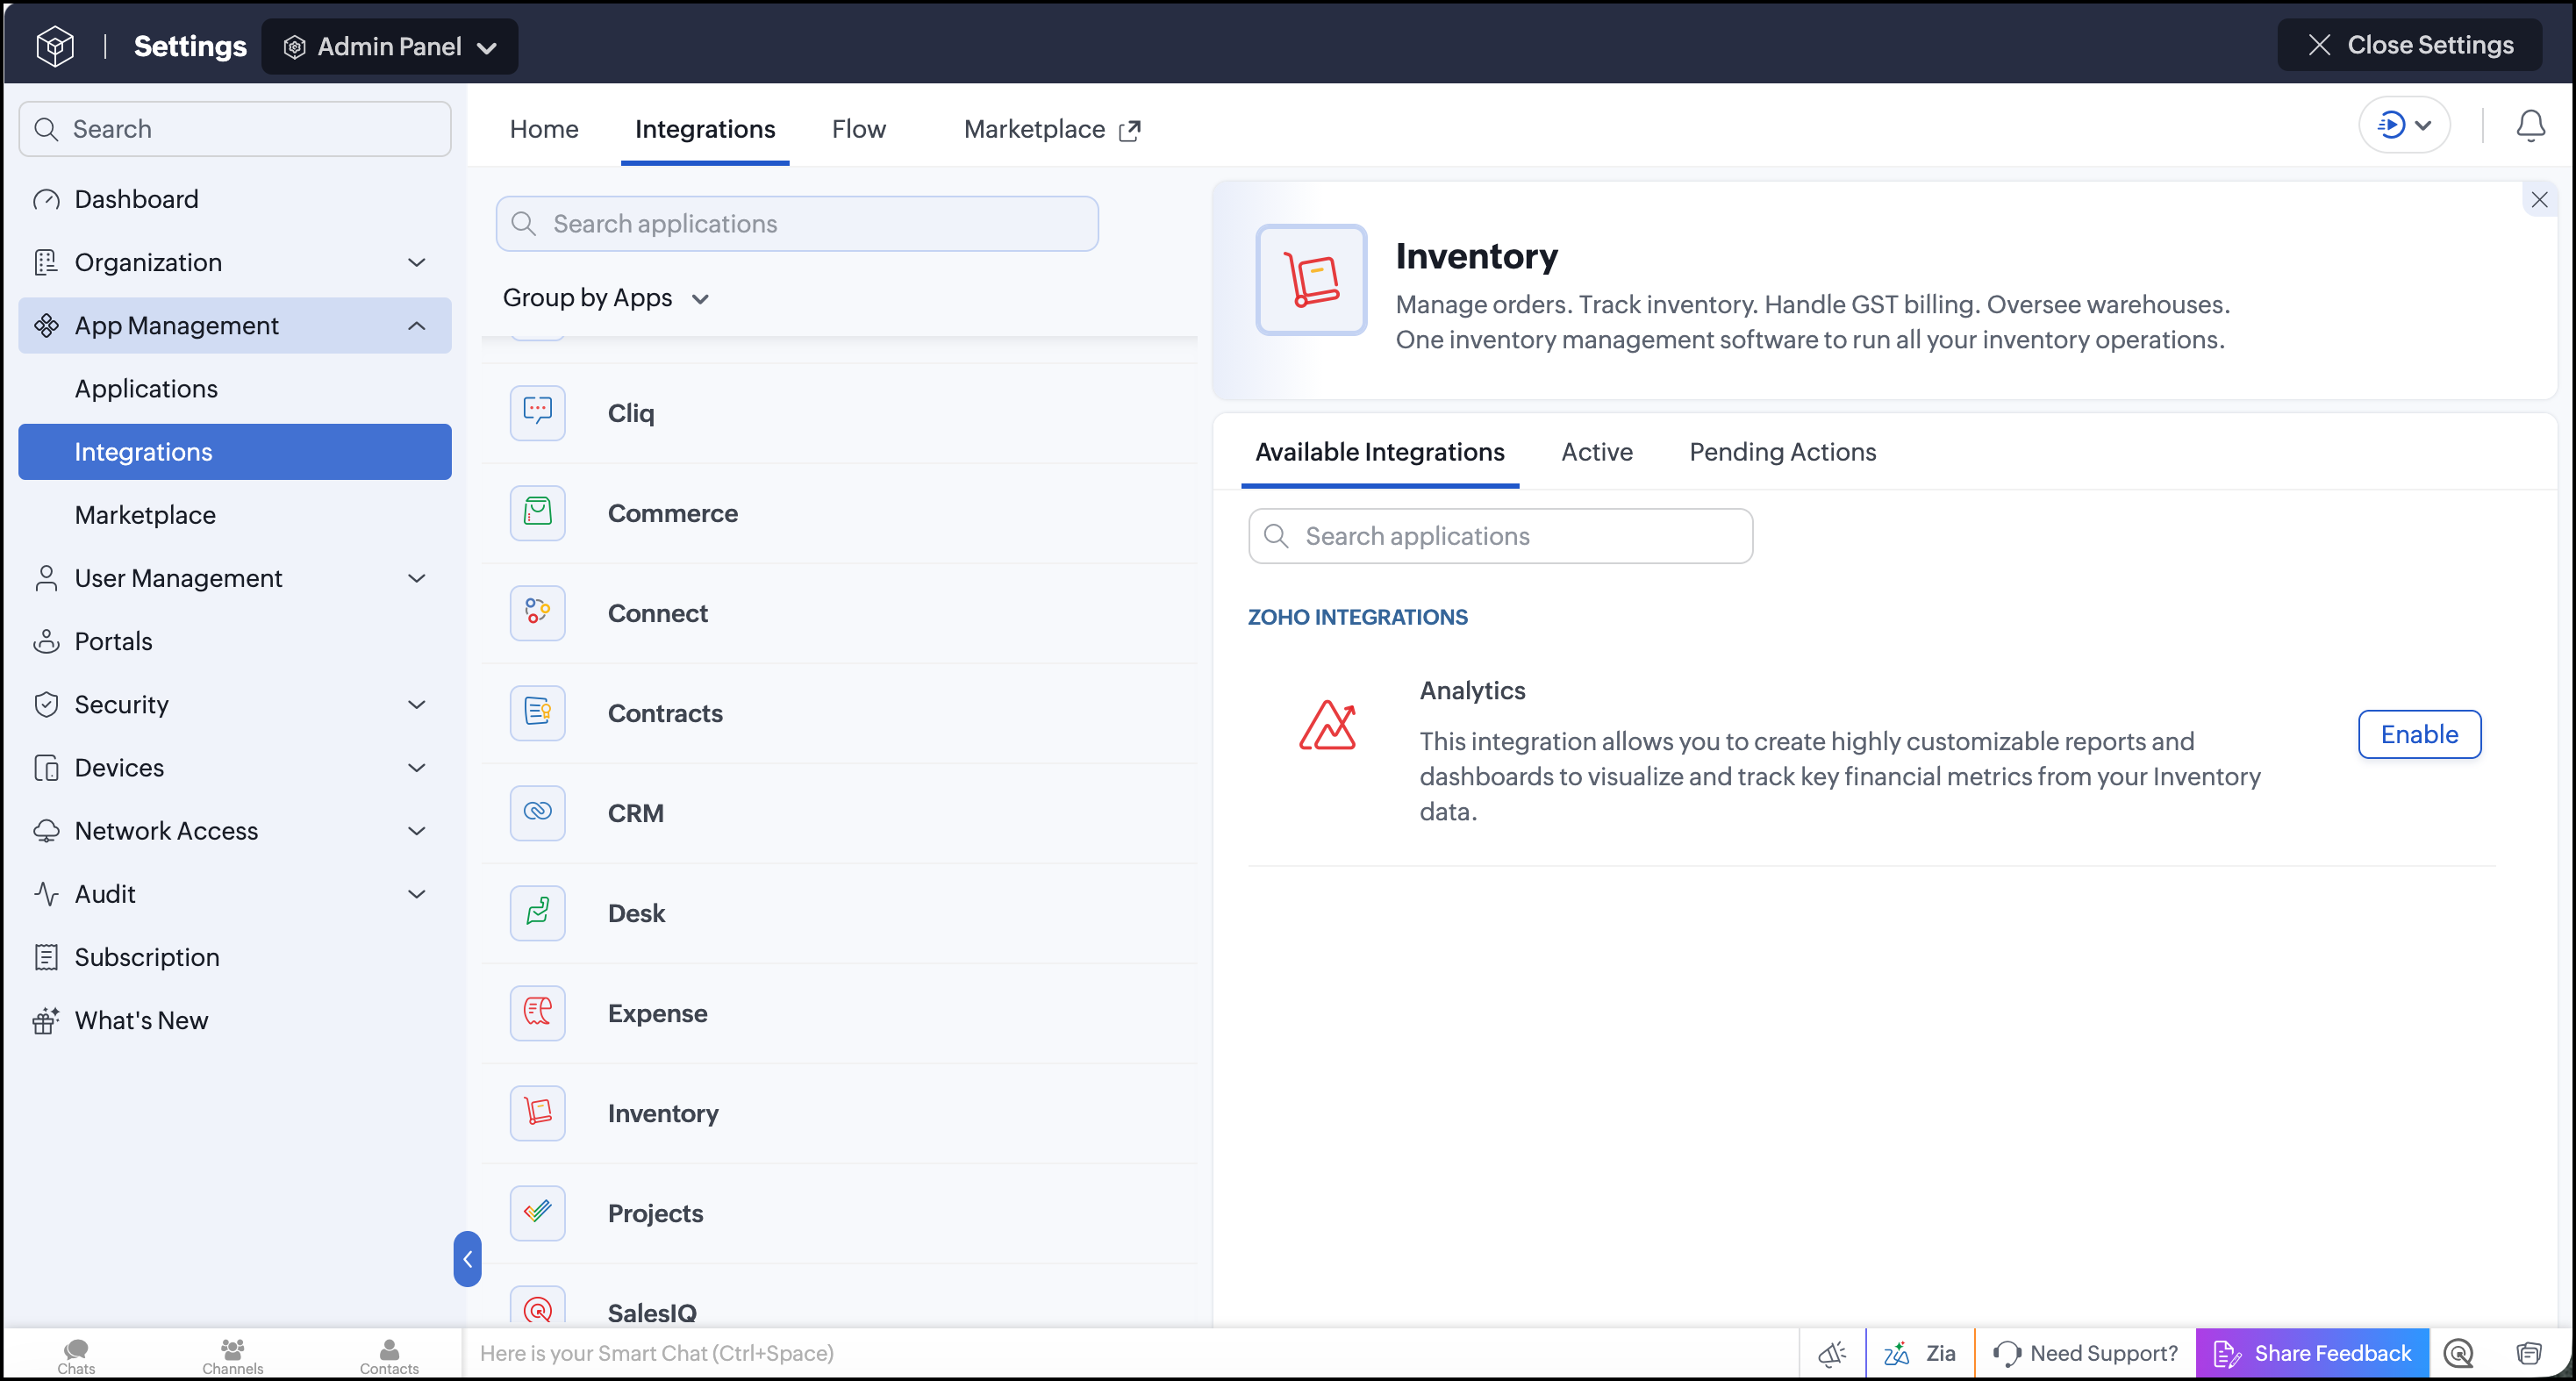The width and height of the screenshot is (2576, 1381).
Task: Click the CRM app icon
Action: click(538, 813)
